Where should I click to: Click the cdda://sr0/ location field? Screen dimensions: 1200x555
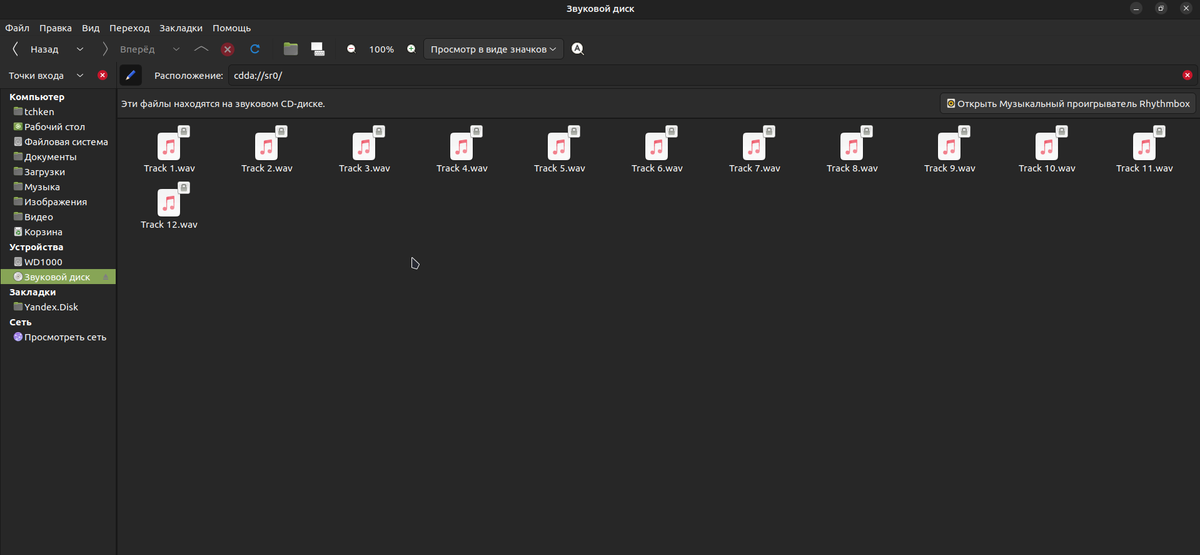pos(703,75)
